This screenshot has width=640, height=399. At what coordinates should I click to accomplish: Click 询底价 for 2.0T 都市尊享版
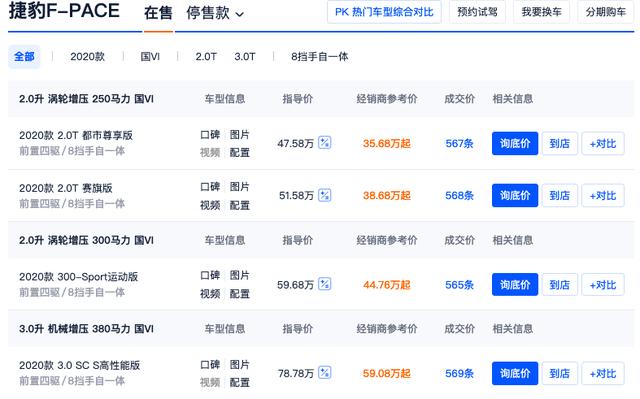[515, 143]
